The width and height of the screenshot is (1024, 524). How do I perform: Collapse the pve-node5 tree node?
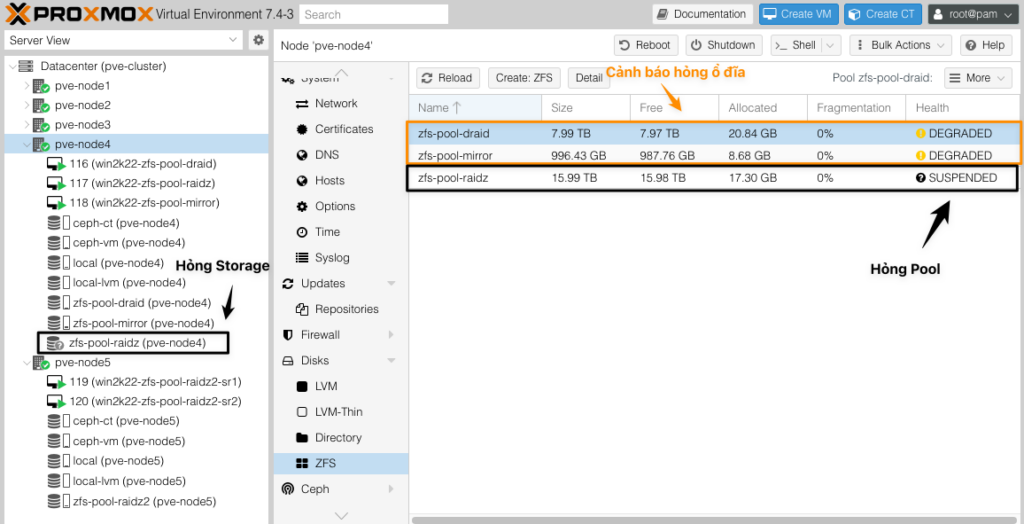[27, 362]
